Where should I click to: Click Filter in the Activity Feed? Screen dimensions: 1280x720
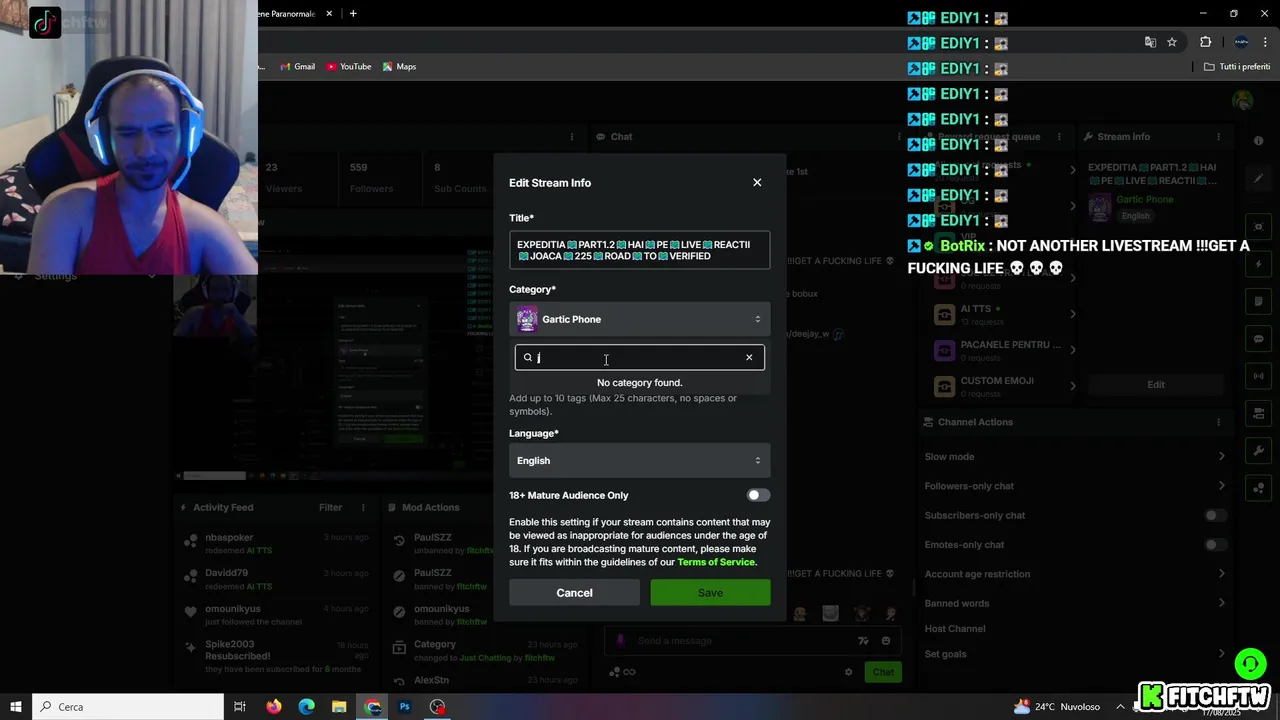330,507
